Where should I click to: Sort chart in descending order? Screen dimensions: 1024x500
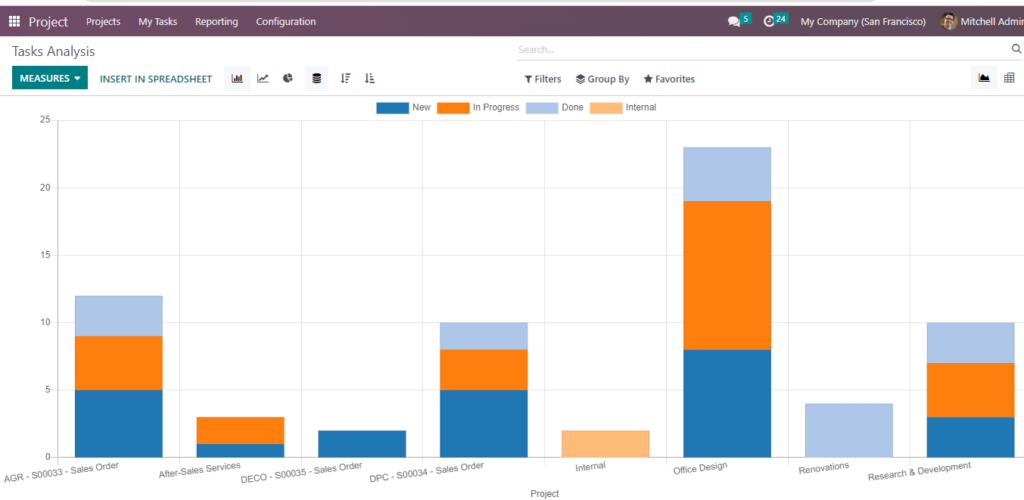pyautogui.click(x=345, y=78)
